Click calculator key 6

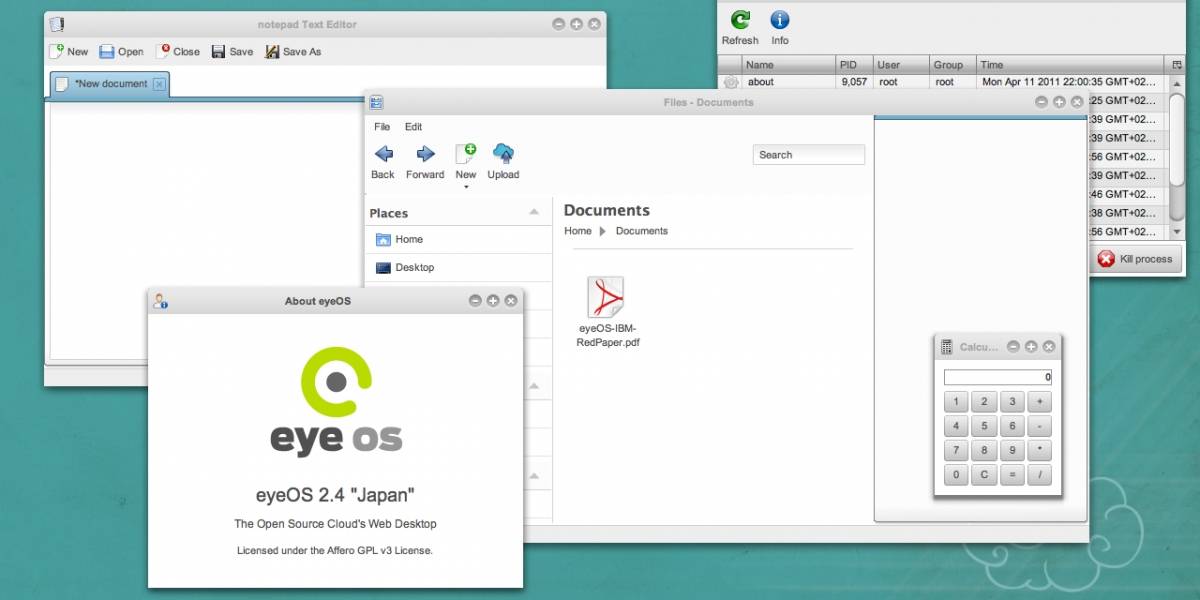coord(1012,426)
